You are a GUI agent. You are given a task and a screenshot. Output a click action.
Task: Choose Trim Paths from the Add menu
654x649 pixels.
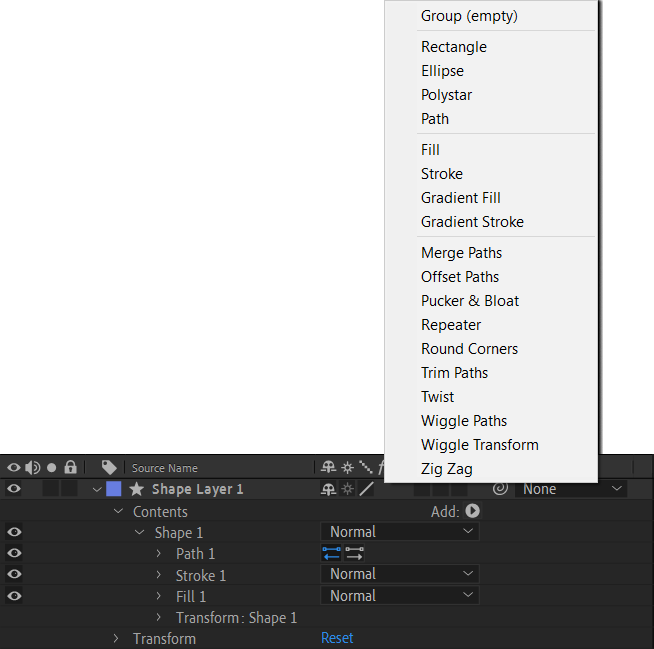coord(454,373)
